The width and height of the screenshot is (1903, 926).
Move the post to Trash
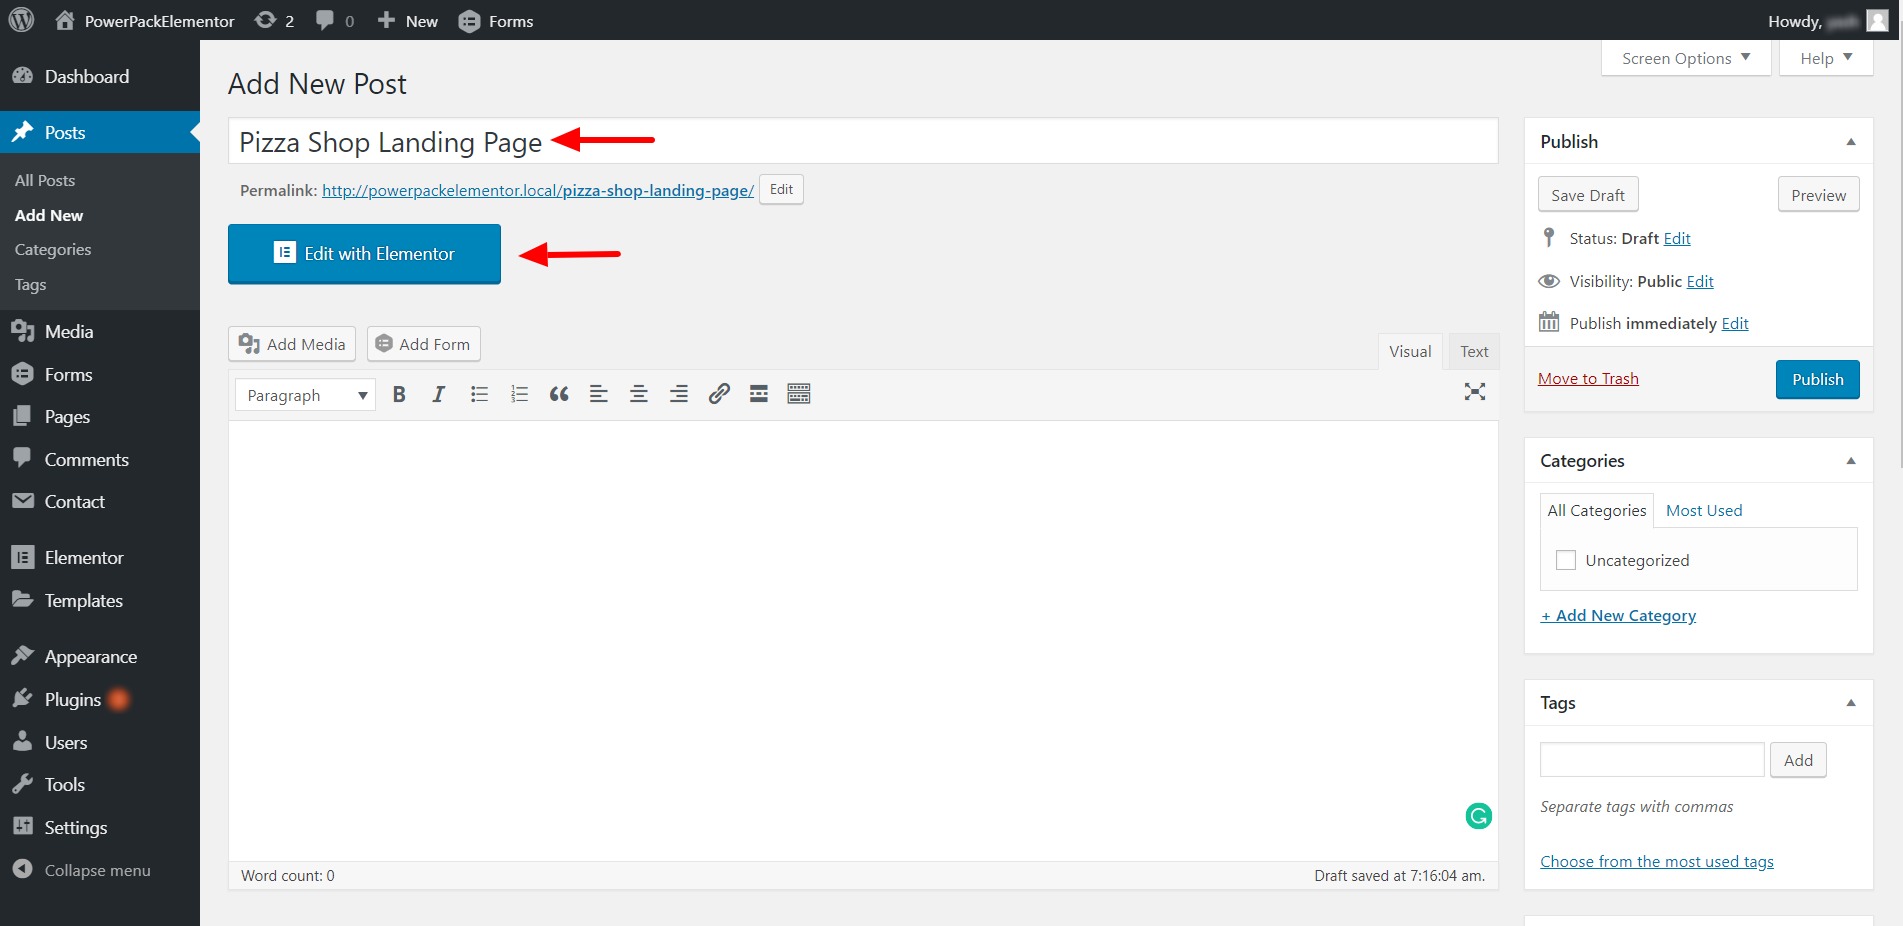1588,379
